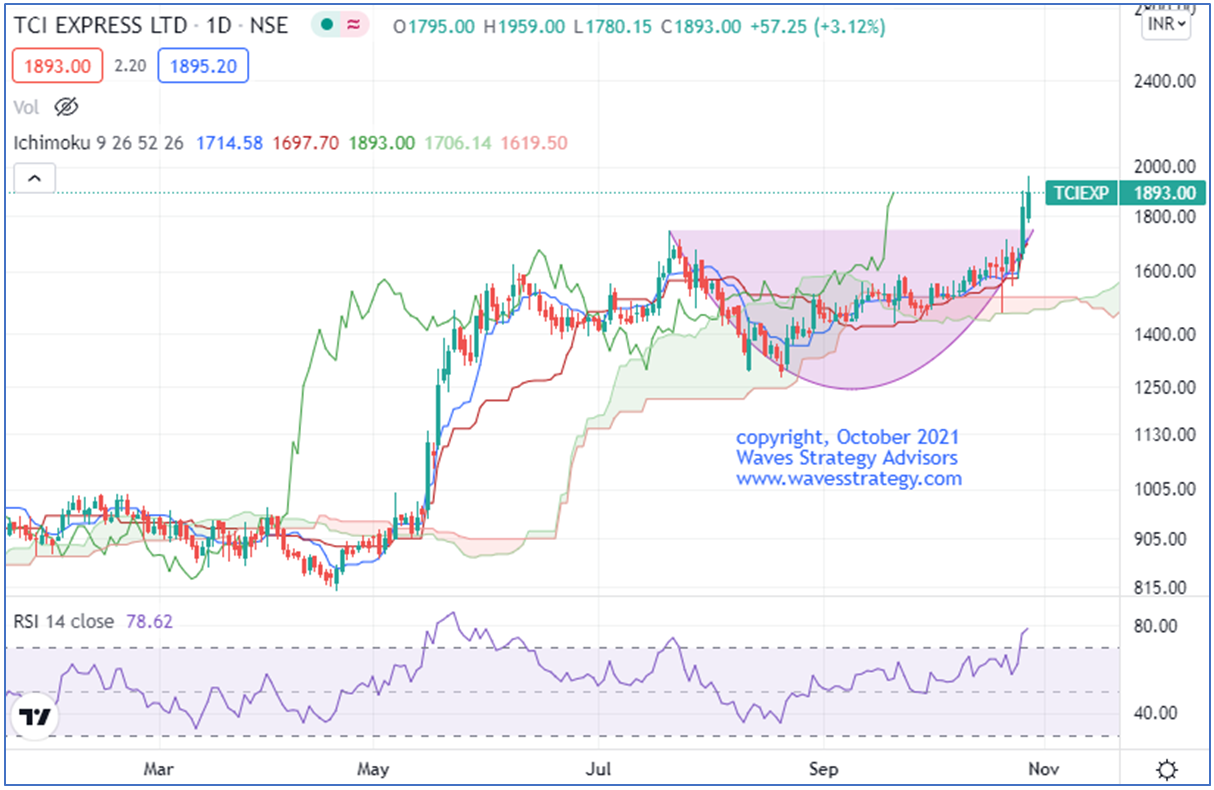Click the change value +57.25 (+3.12%)
This screenshot has width=1214, height=790.
[x=818, y=27]
